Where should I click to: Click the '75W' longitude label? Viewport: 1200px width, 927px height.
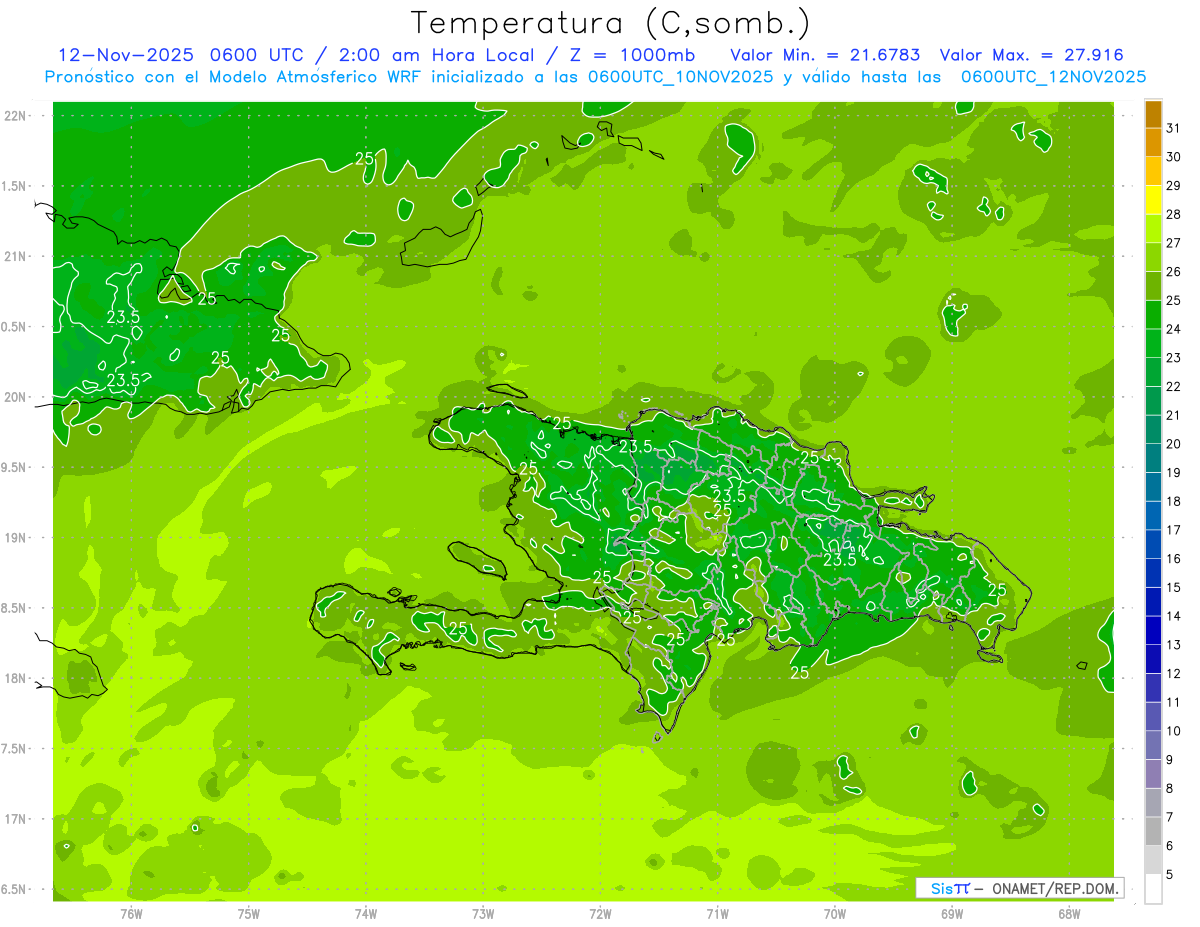(248, 914)
